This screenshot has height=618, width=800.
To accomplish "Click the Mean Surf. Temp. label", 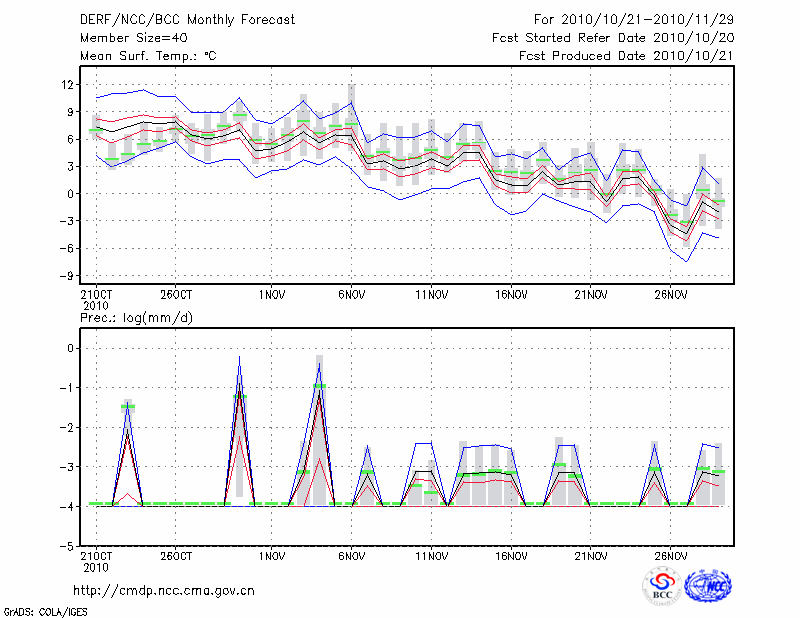I will point(148,57).
